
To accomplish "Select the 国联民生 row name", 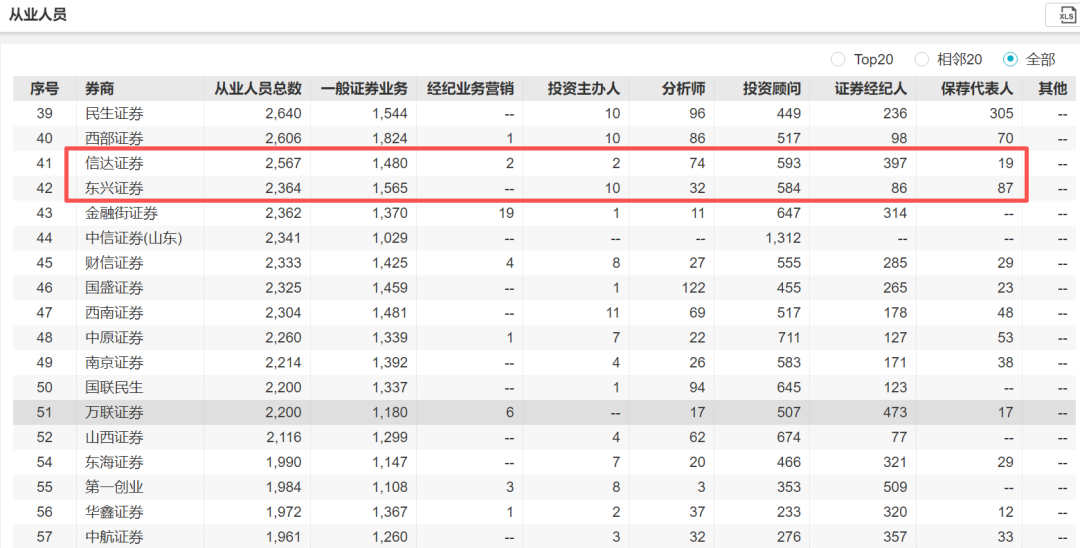I will [114, 388].
